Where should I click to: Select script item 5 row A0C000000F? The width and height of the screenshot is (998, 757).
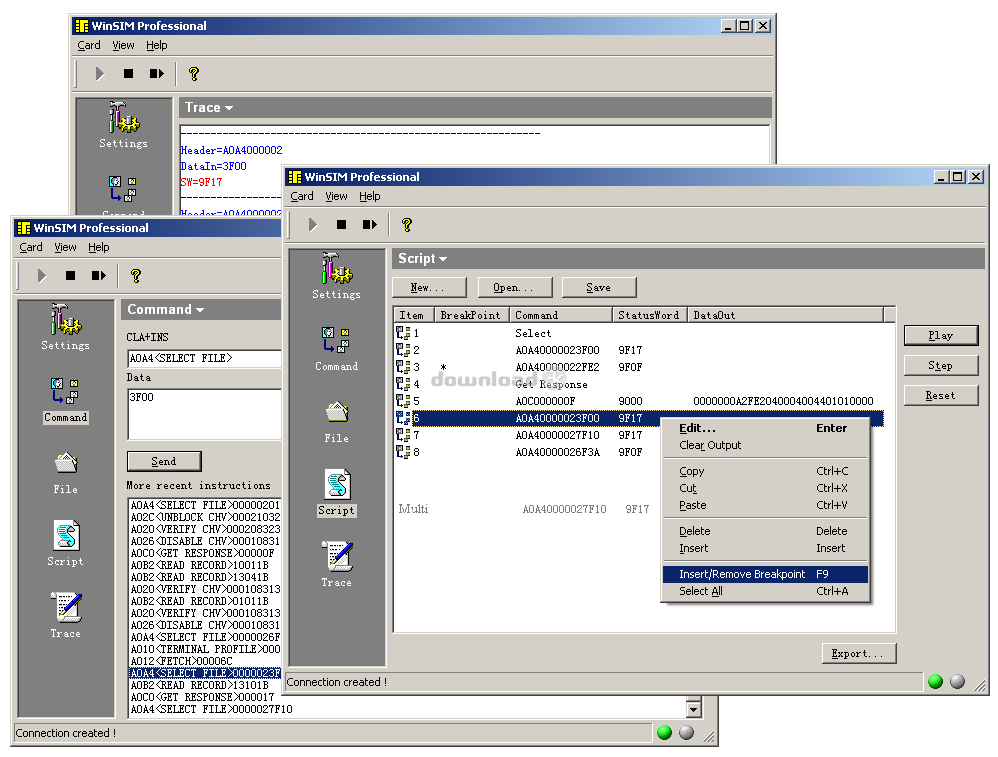tap(638, 401)
